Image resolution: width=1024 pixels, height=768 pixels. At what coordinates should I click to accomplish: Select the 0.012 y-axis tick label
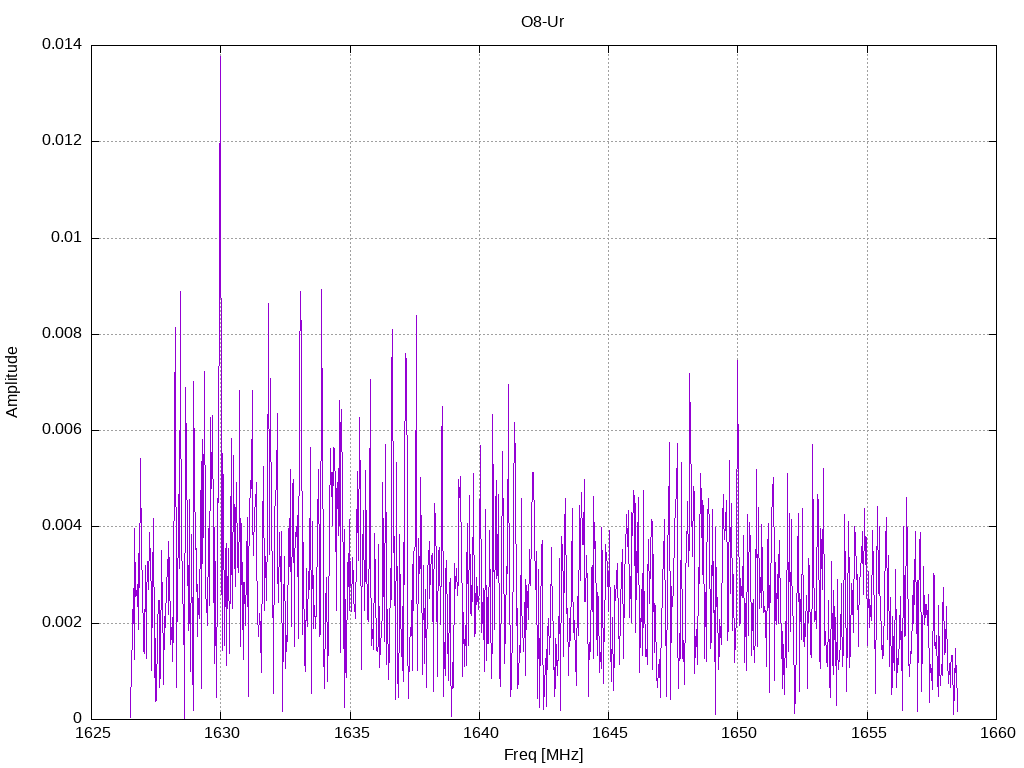(x=61, y=141)
